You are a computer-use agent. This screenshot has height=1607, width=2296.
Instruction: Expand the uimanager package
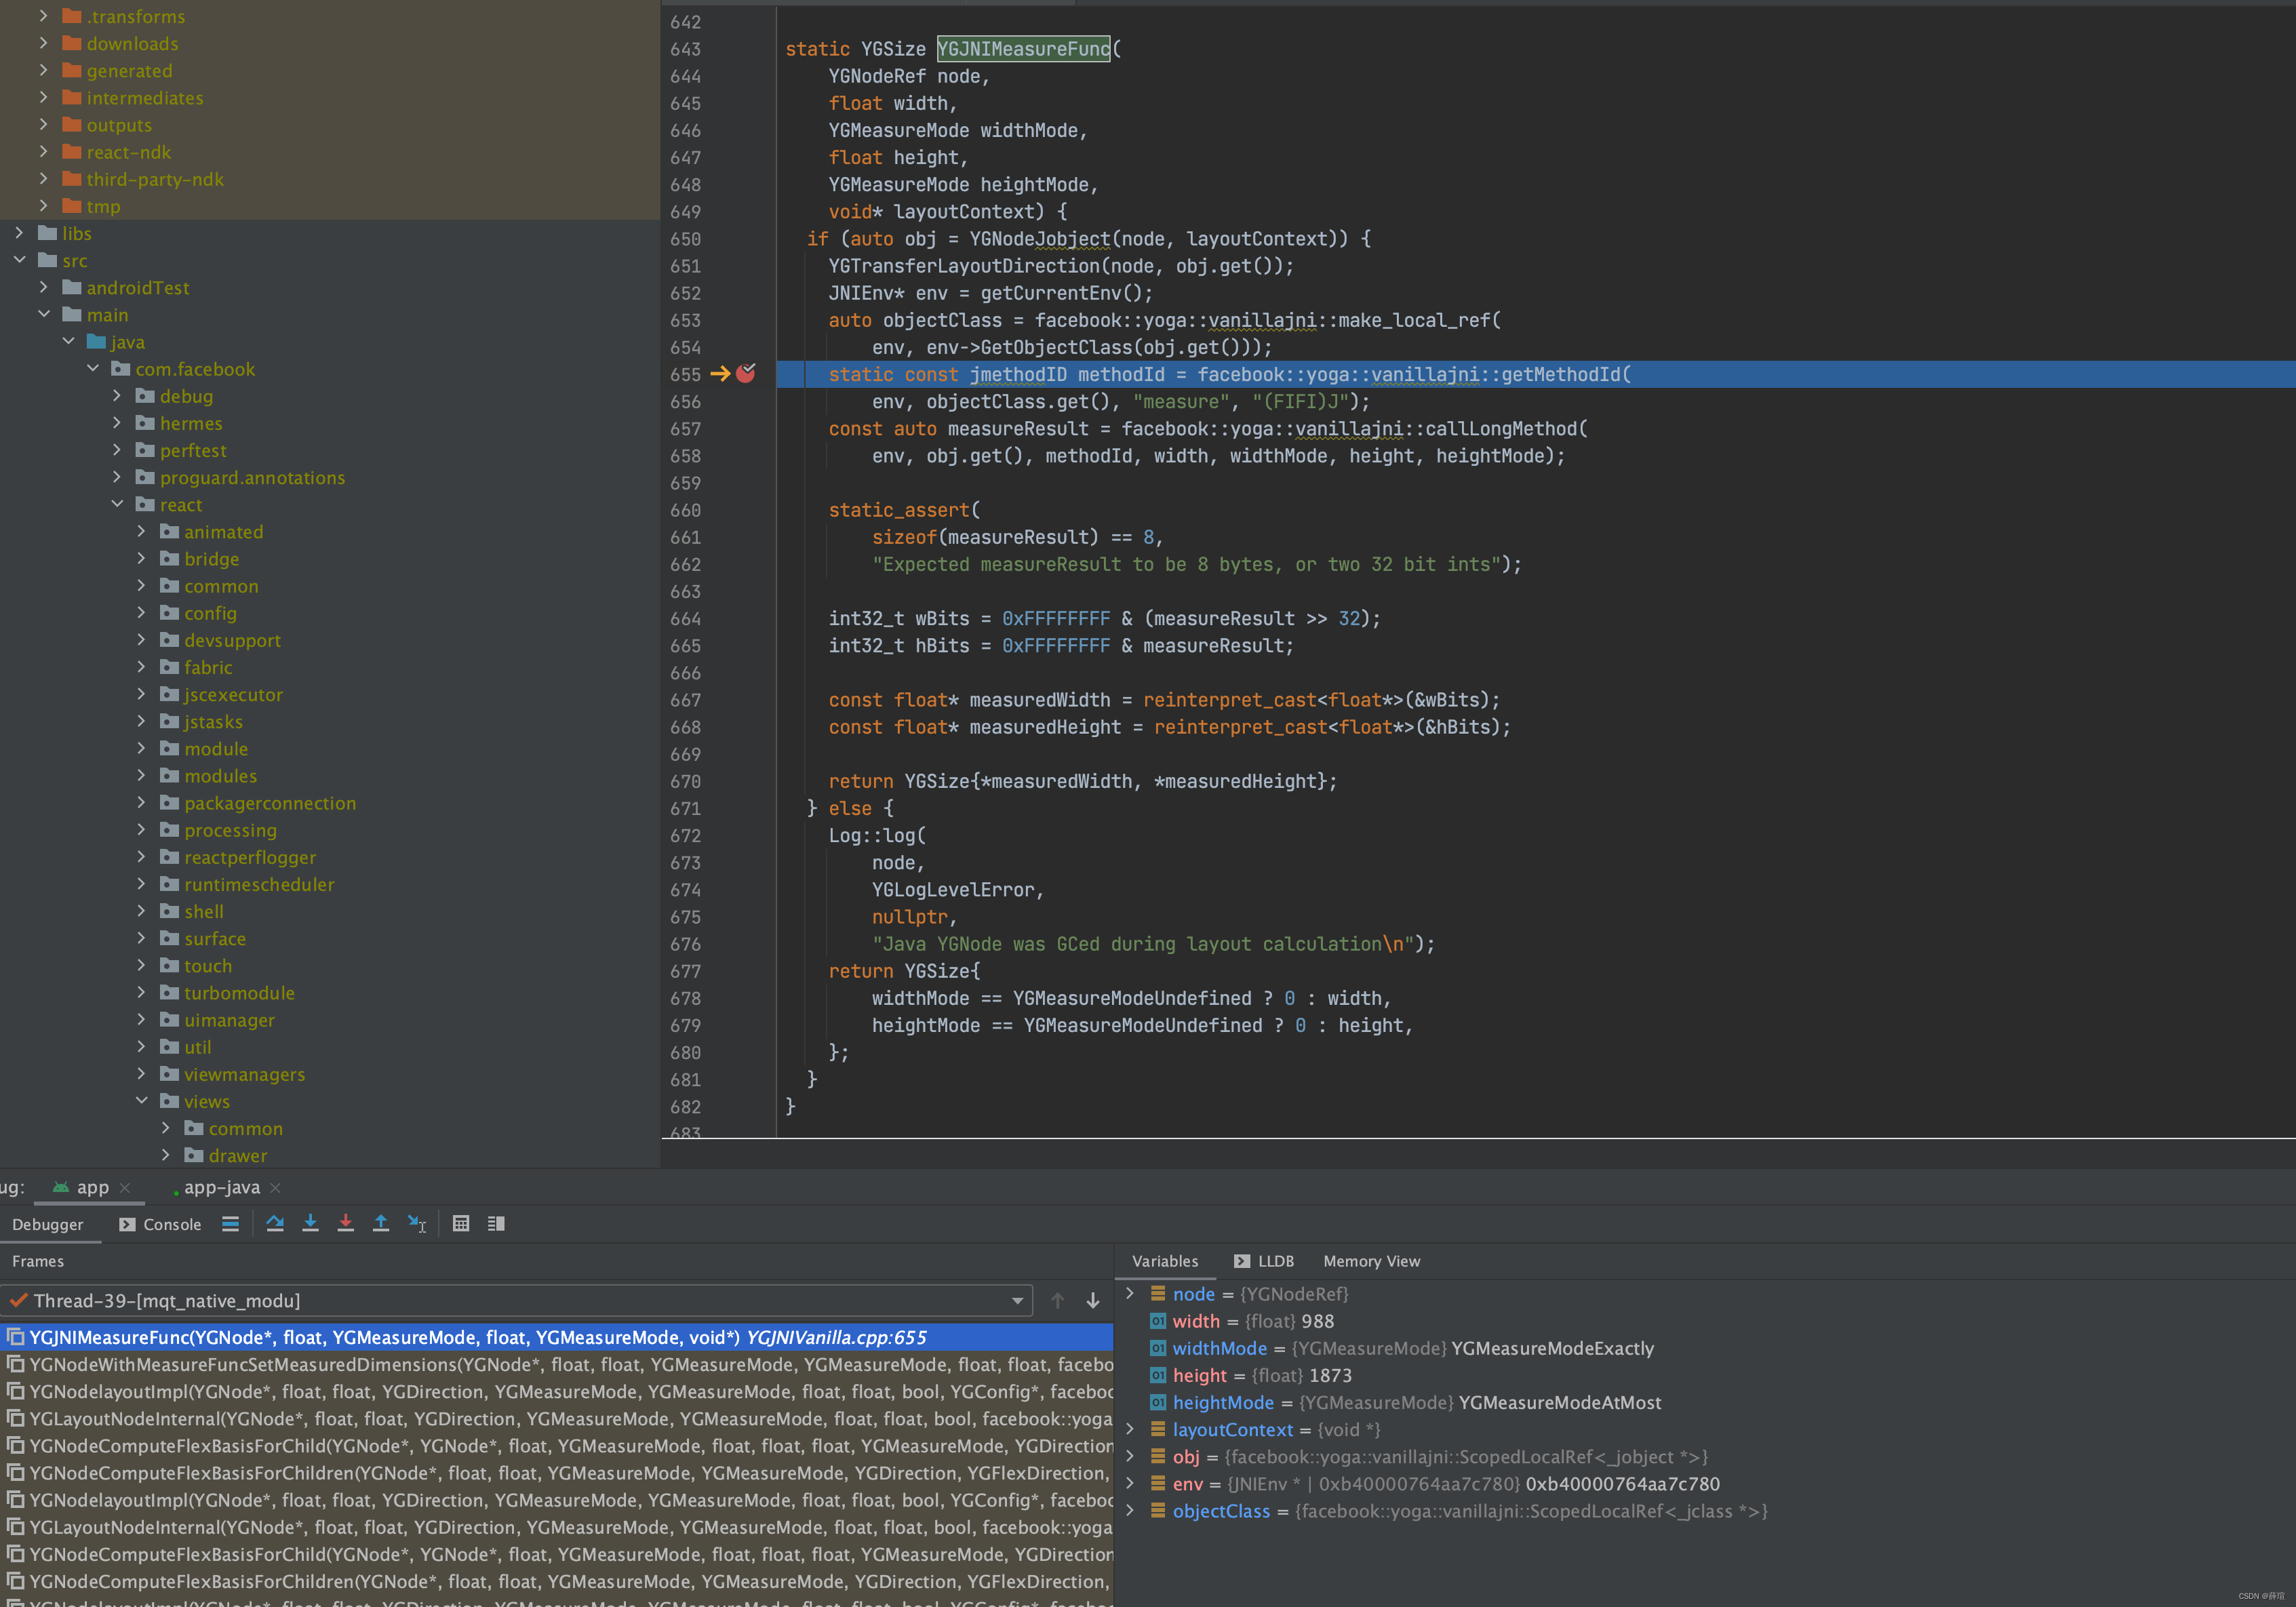[x=141, y=1020]
